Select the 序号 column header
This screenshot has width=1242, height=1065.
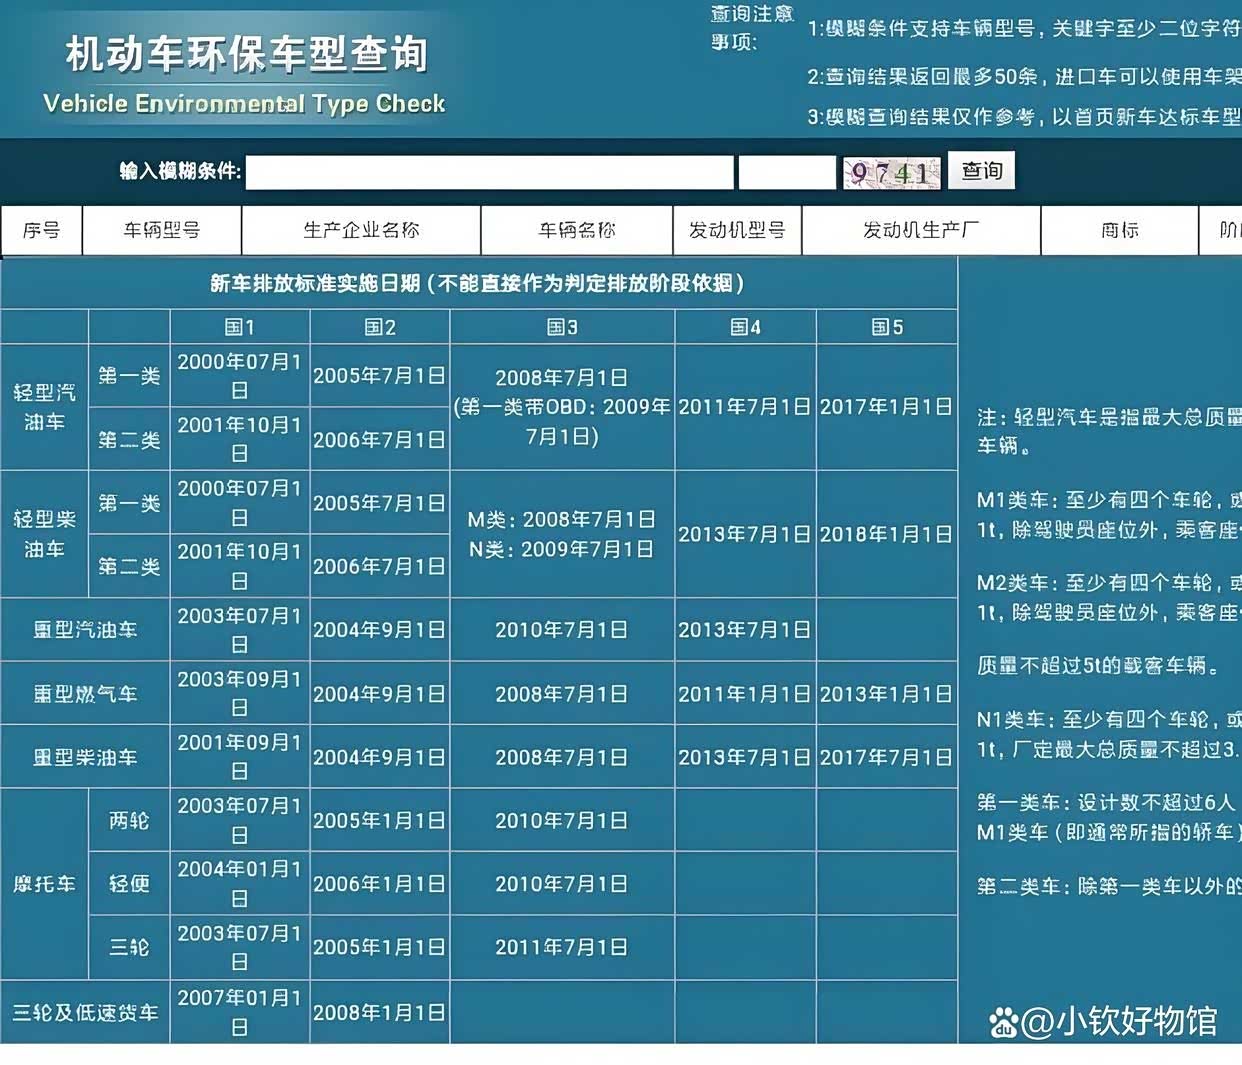pos(41,231)
